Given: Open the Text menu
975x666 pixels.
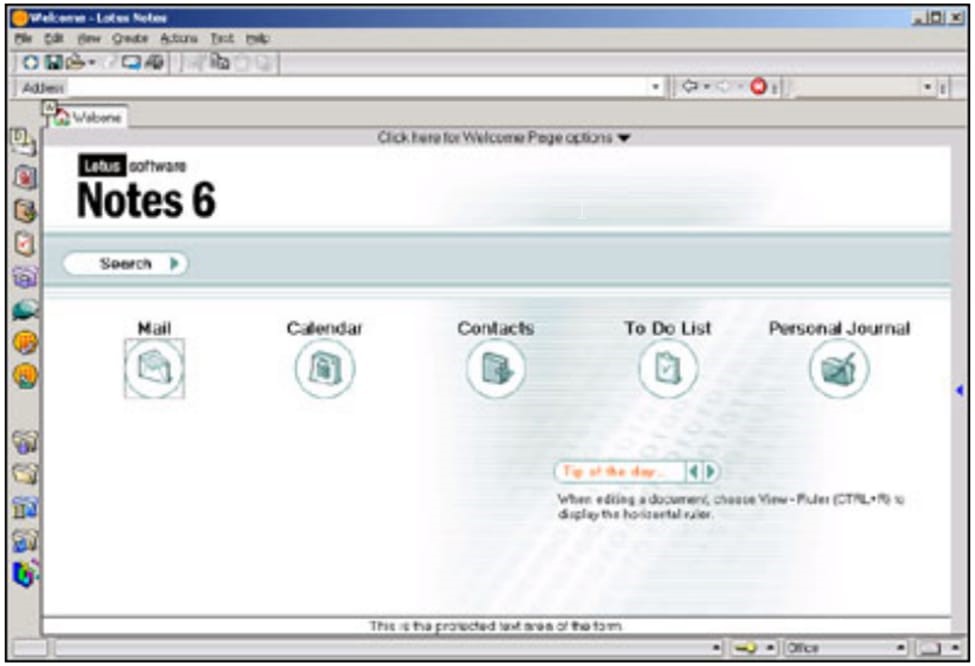Looking at the screenshot, I should 221,39.
